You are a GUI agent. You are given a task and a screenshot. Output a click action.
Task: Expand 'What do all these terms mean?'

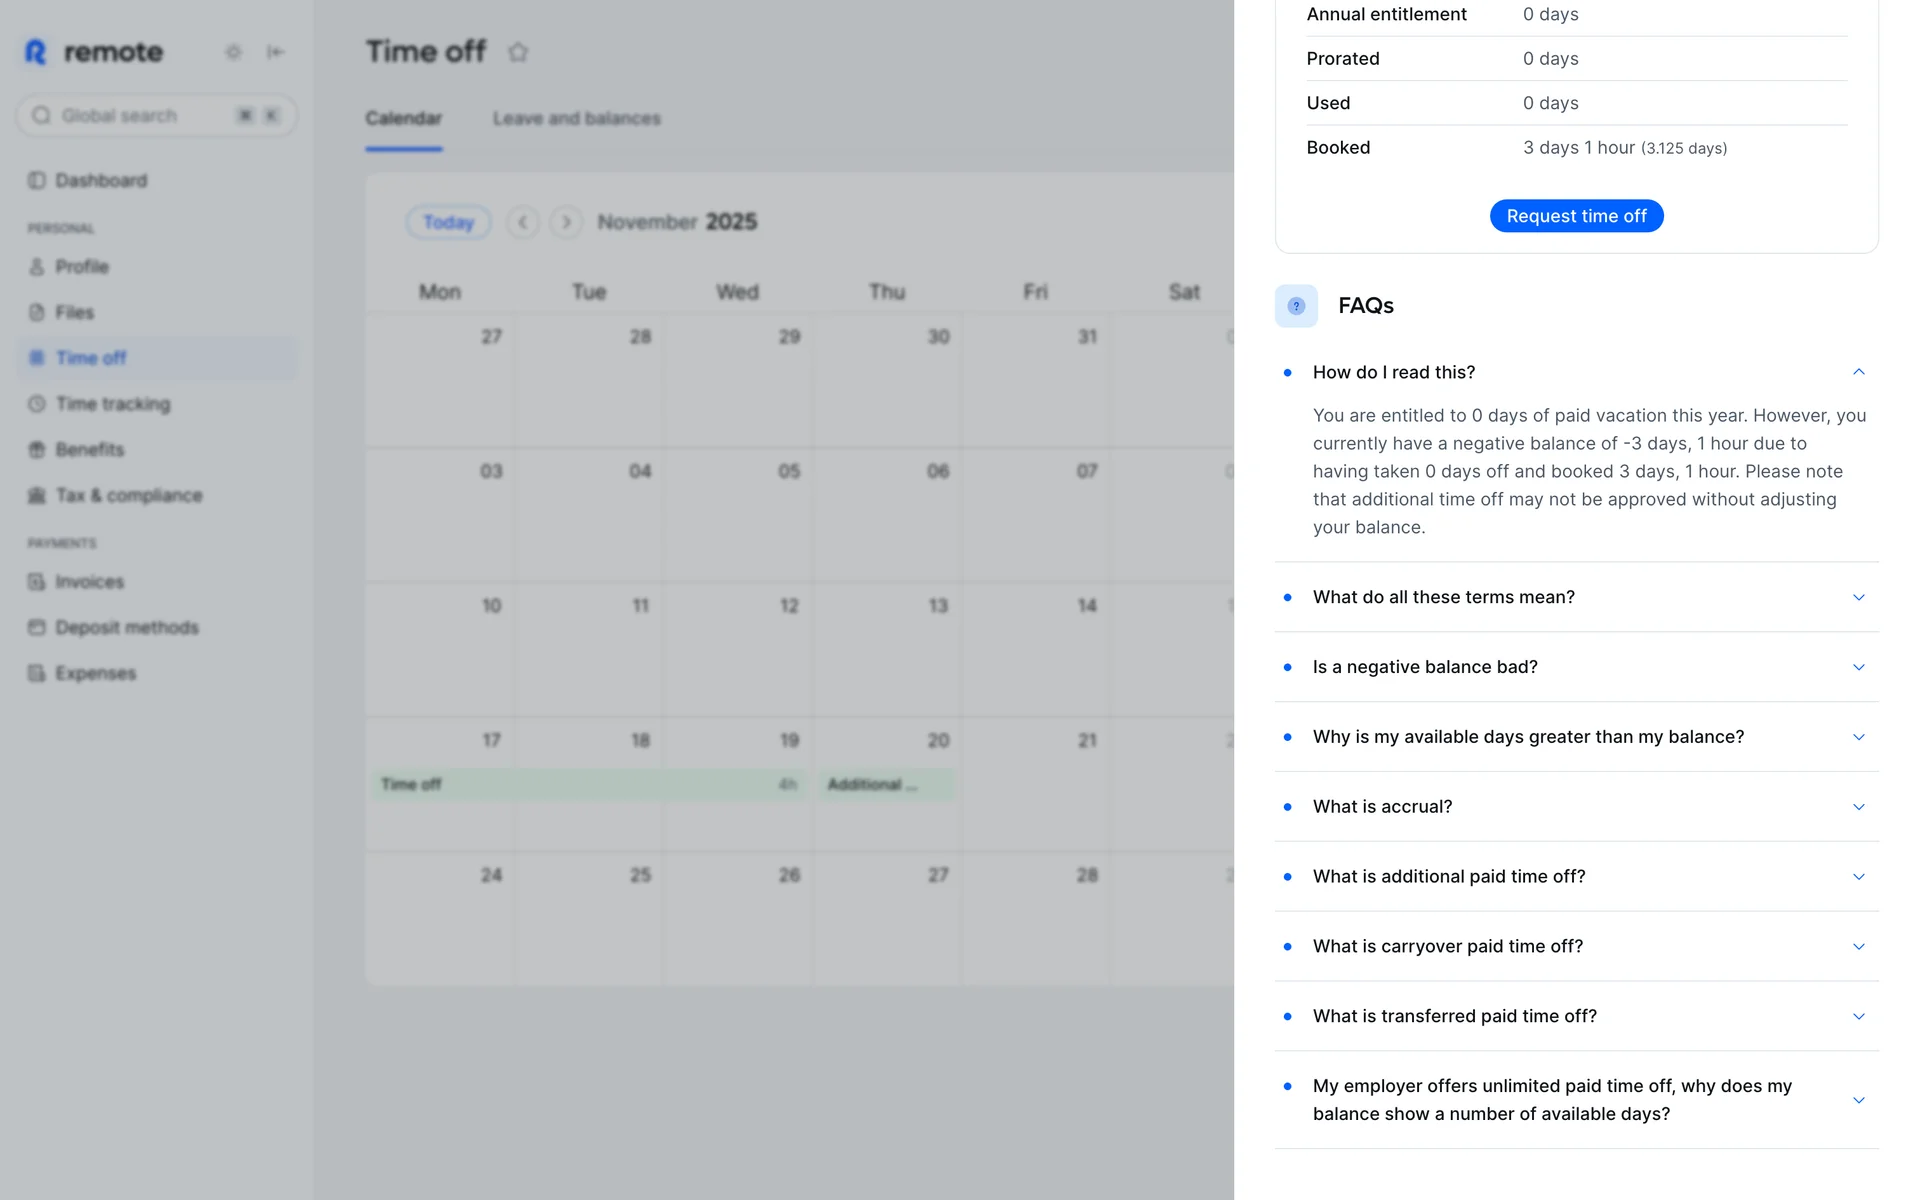1858,597
